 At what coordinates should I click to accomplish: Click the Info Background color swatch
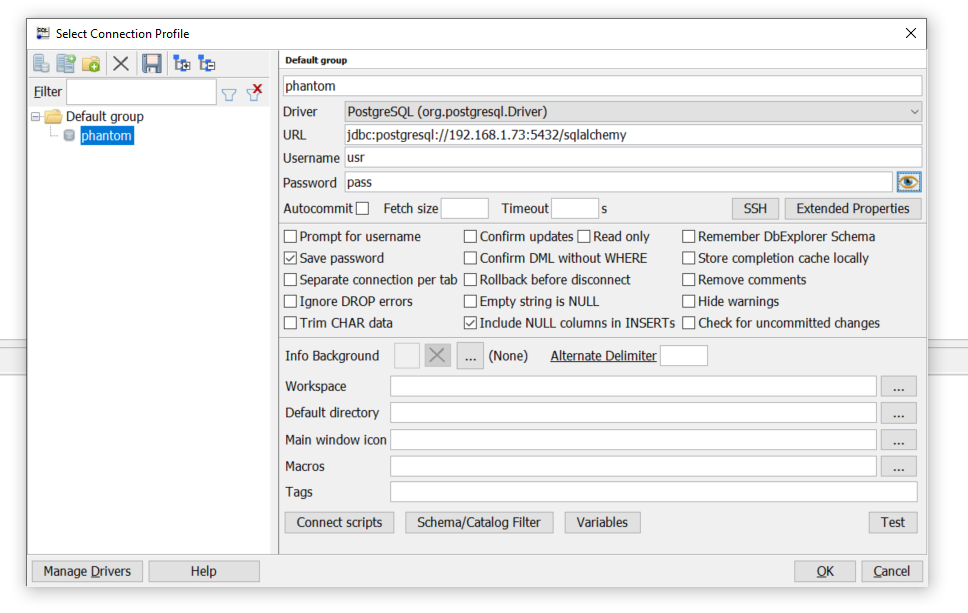point(407,356)
